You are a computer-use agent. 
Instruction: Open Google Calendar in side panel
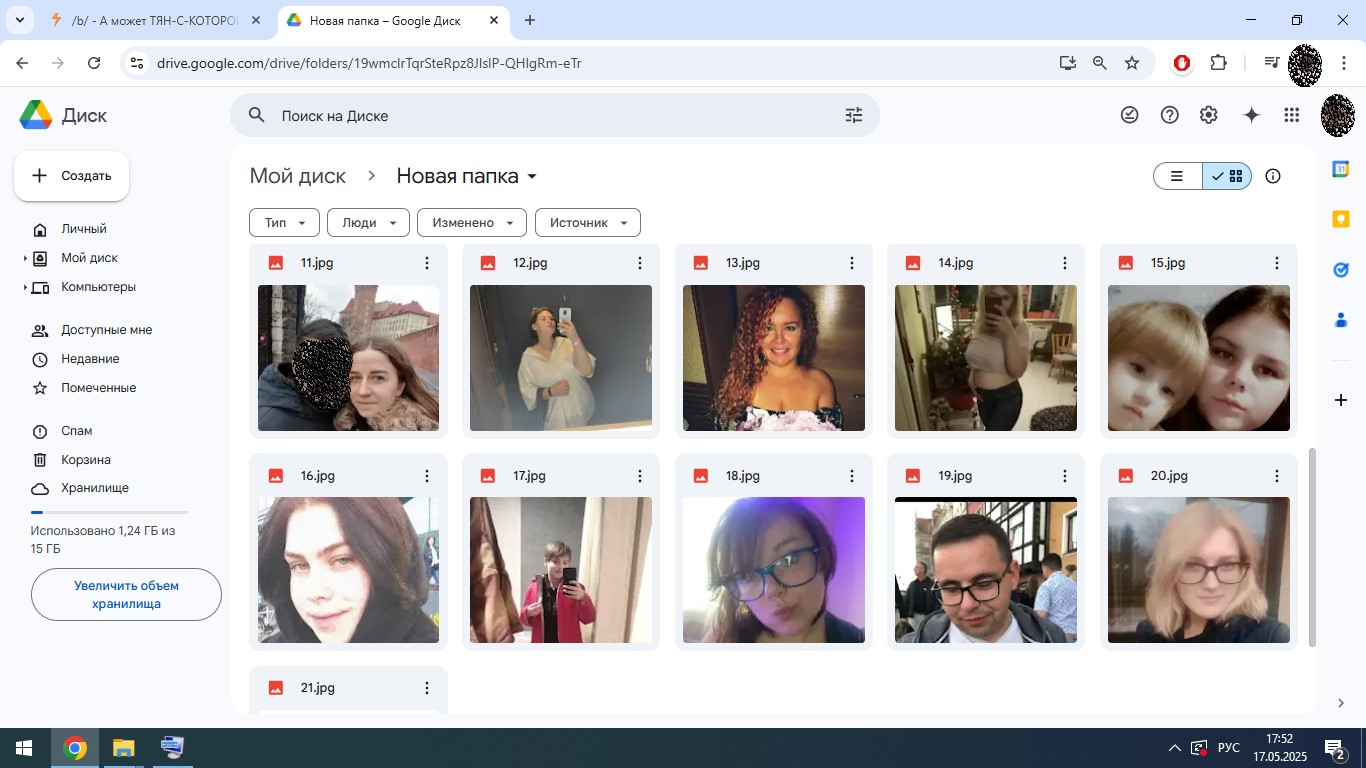[x=1341, y=169]
